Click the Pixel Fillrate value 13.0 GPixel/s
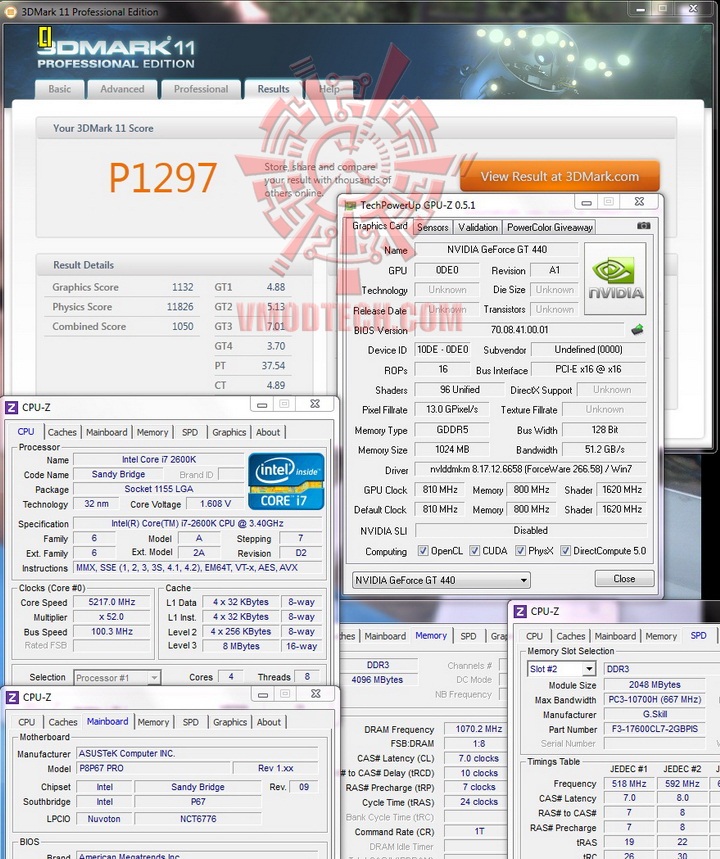This screenshot has width=720, height=859. coord(452,410)
